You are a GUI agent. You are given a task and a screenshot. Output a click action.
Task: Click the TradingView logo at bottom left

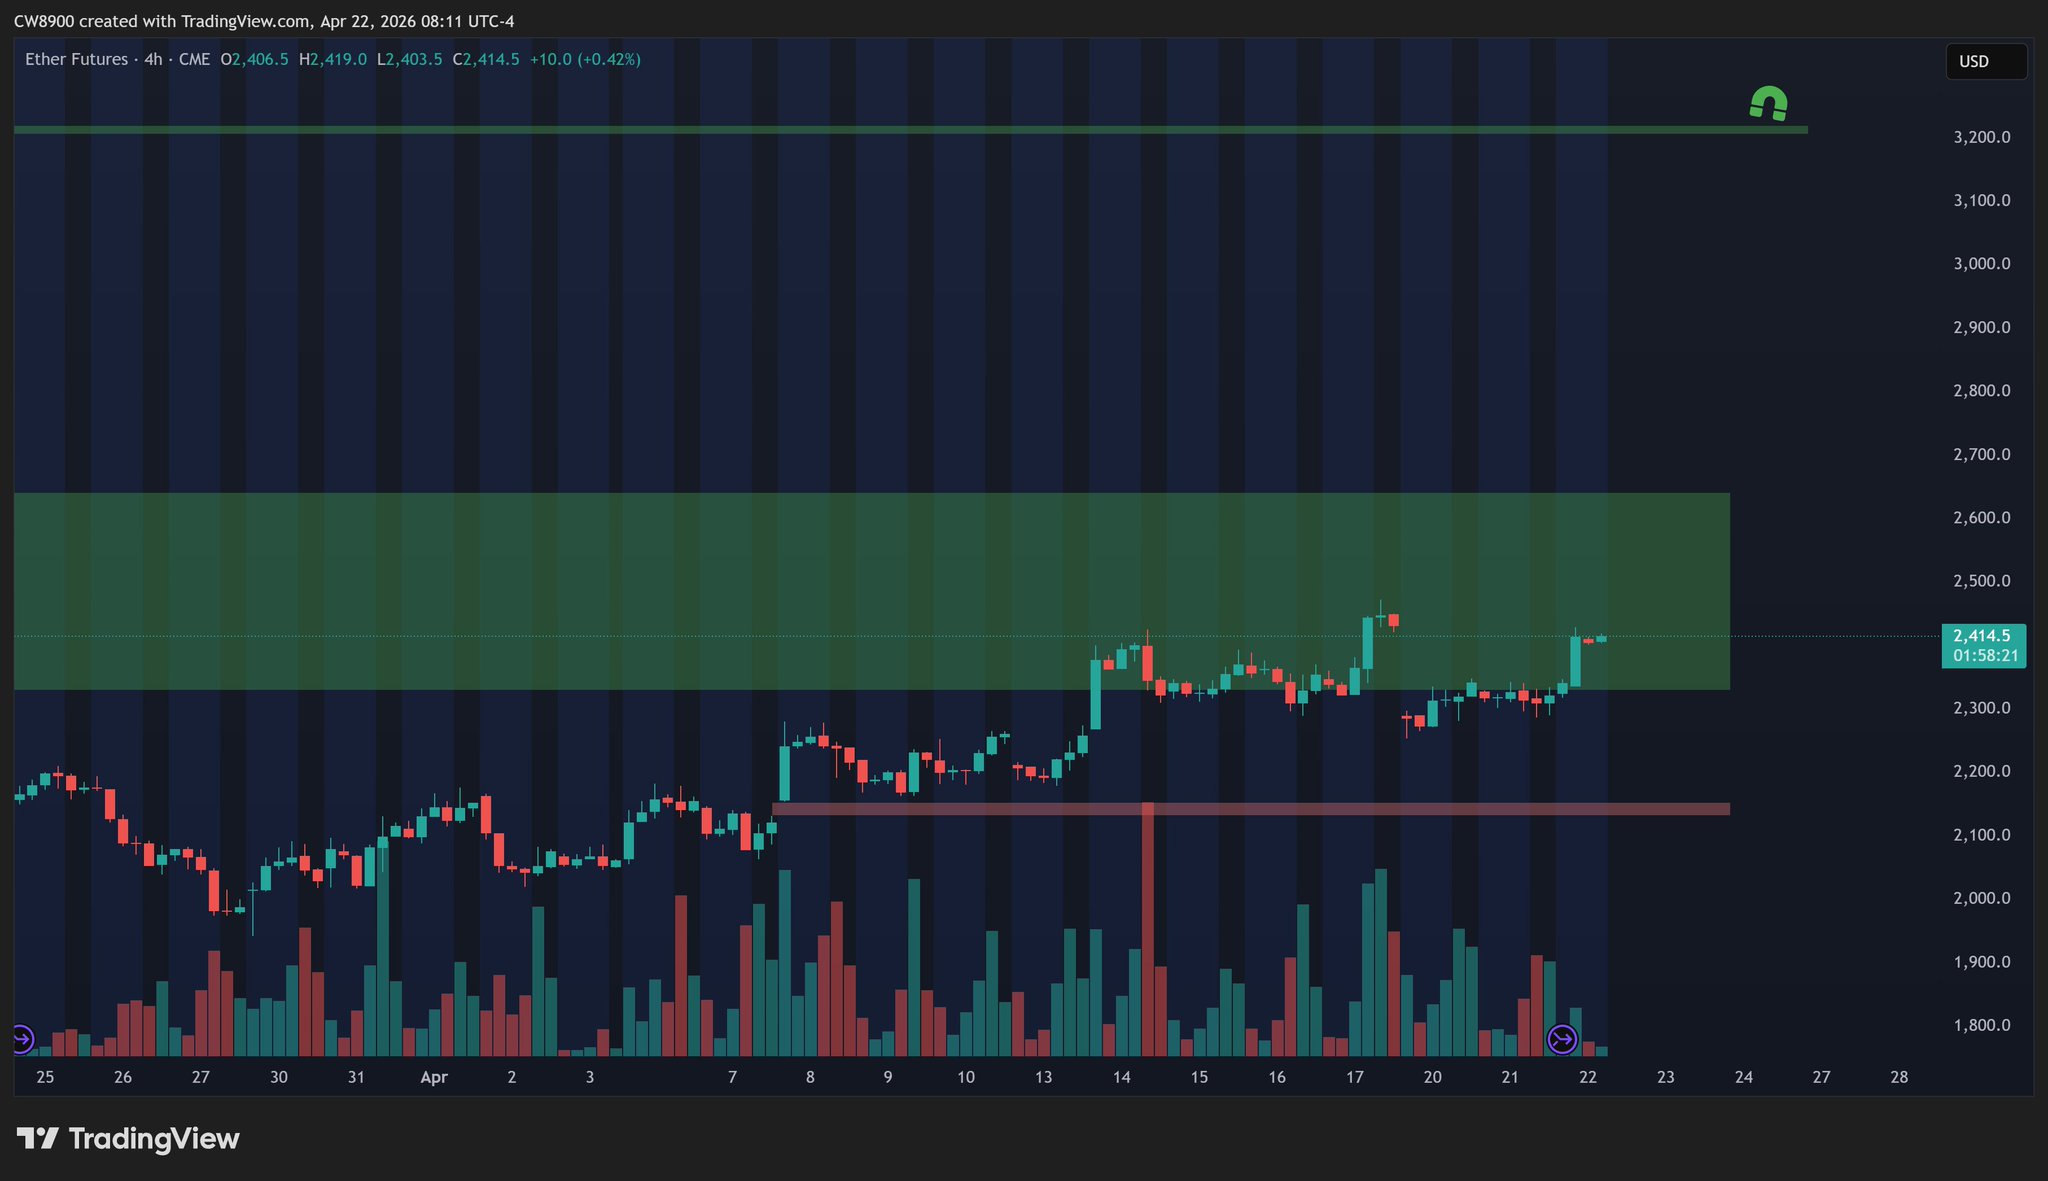pyautogui.click(x=128, y=1139)
